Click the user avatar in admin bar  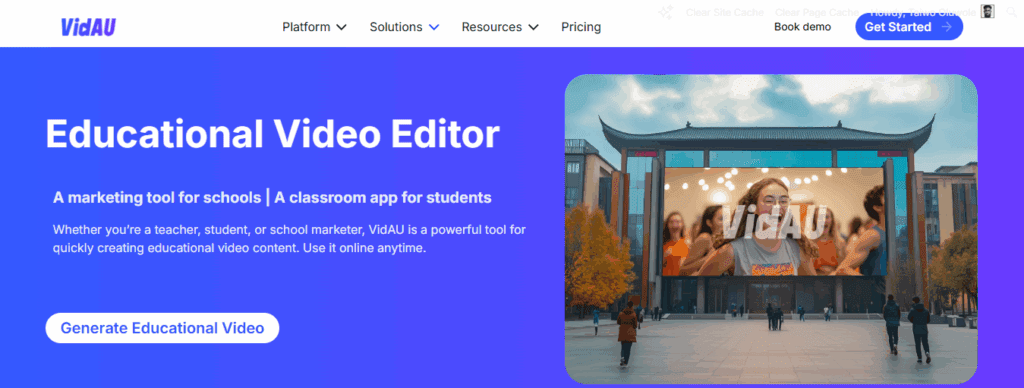tap(987, 11)
